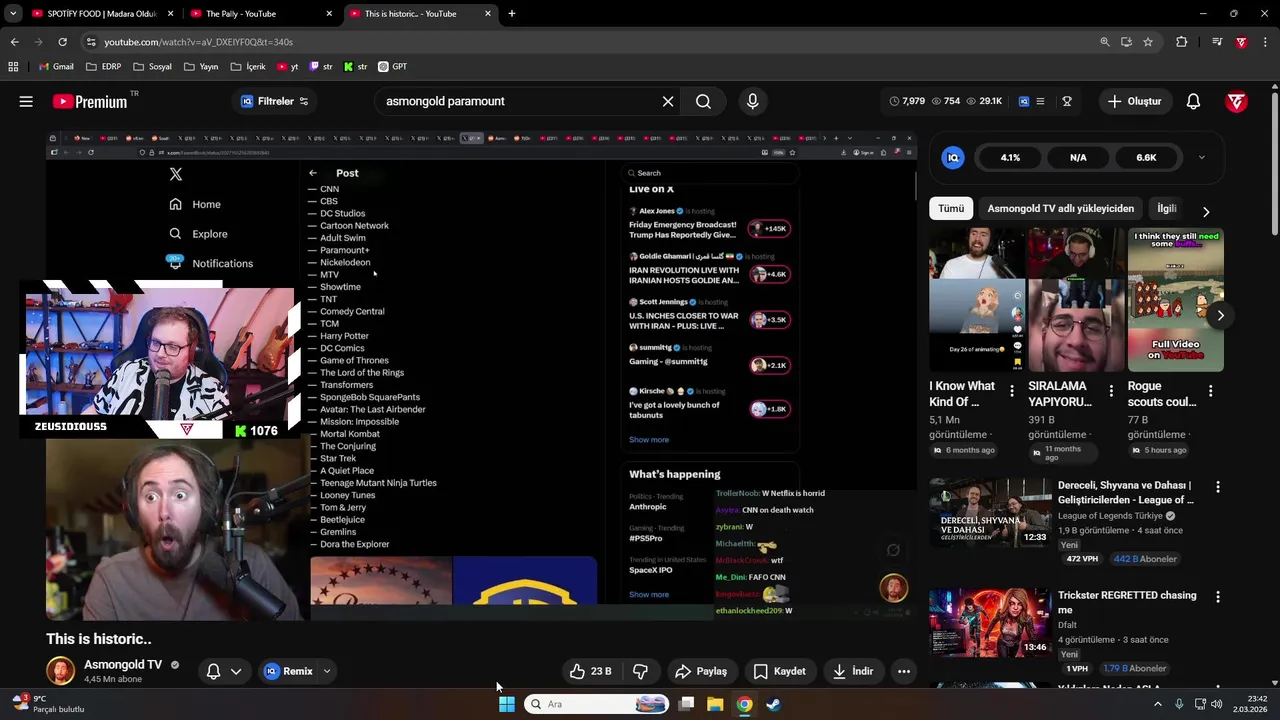This screenshot has height=720, width=1280.
Task: Open Chrome media control icon
Action: pos(1216,42)
